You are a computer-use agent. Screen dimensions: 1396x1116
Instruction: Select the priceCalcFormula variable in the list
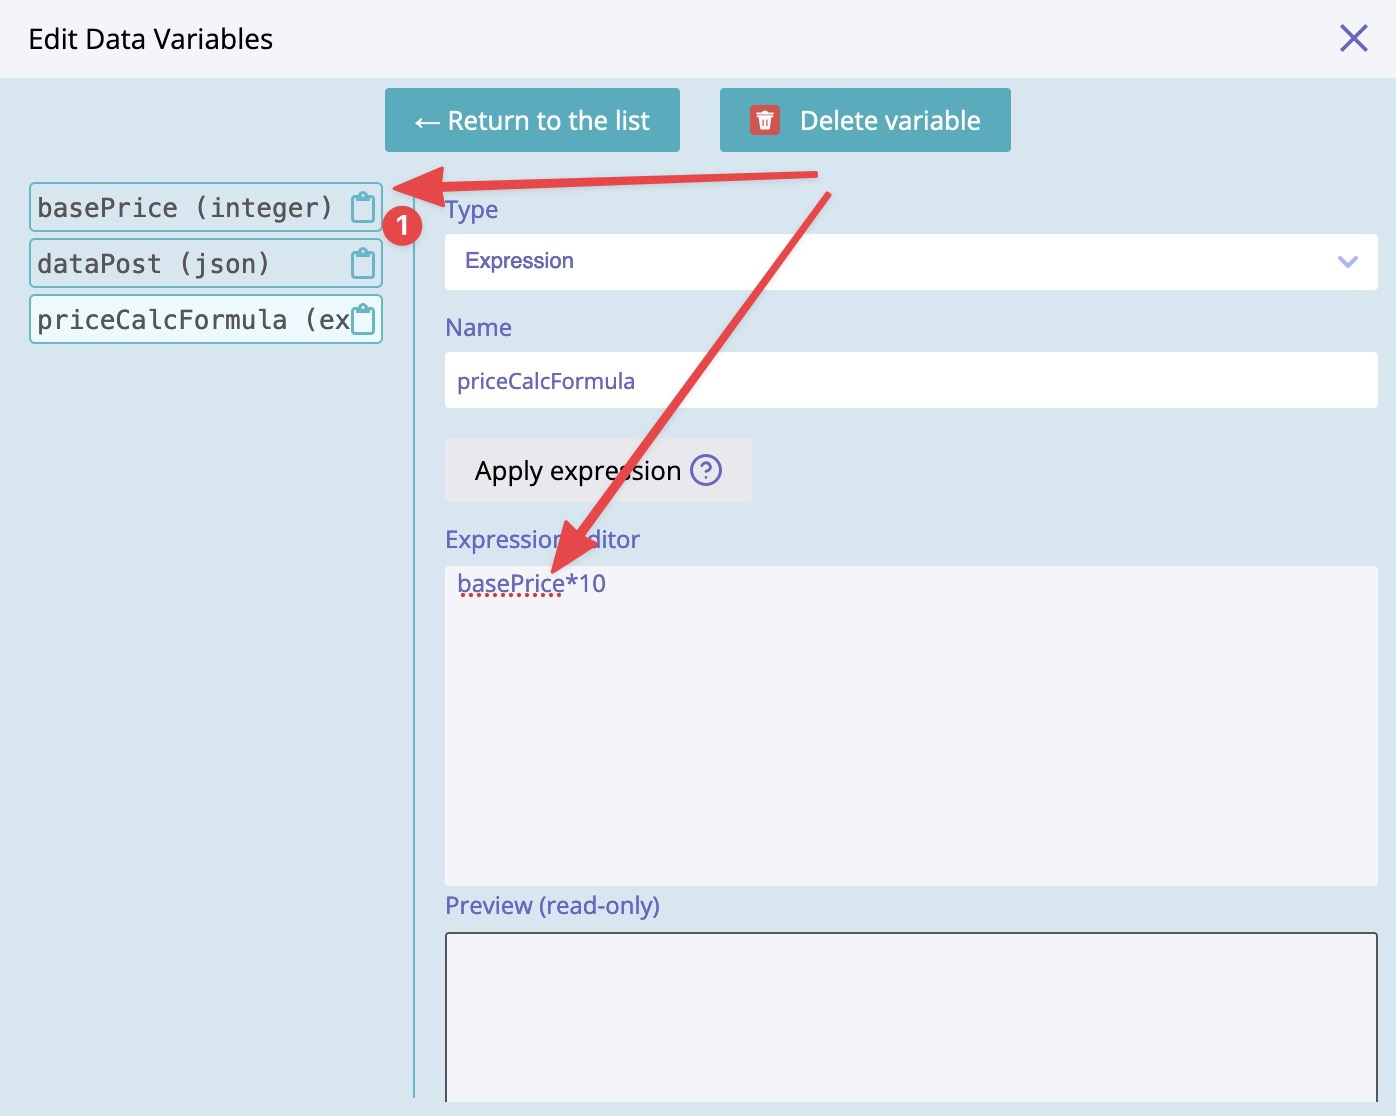pyautogui.click(x=206, y=319)
